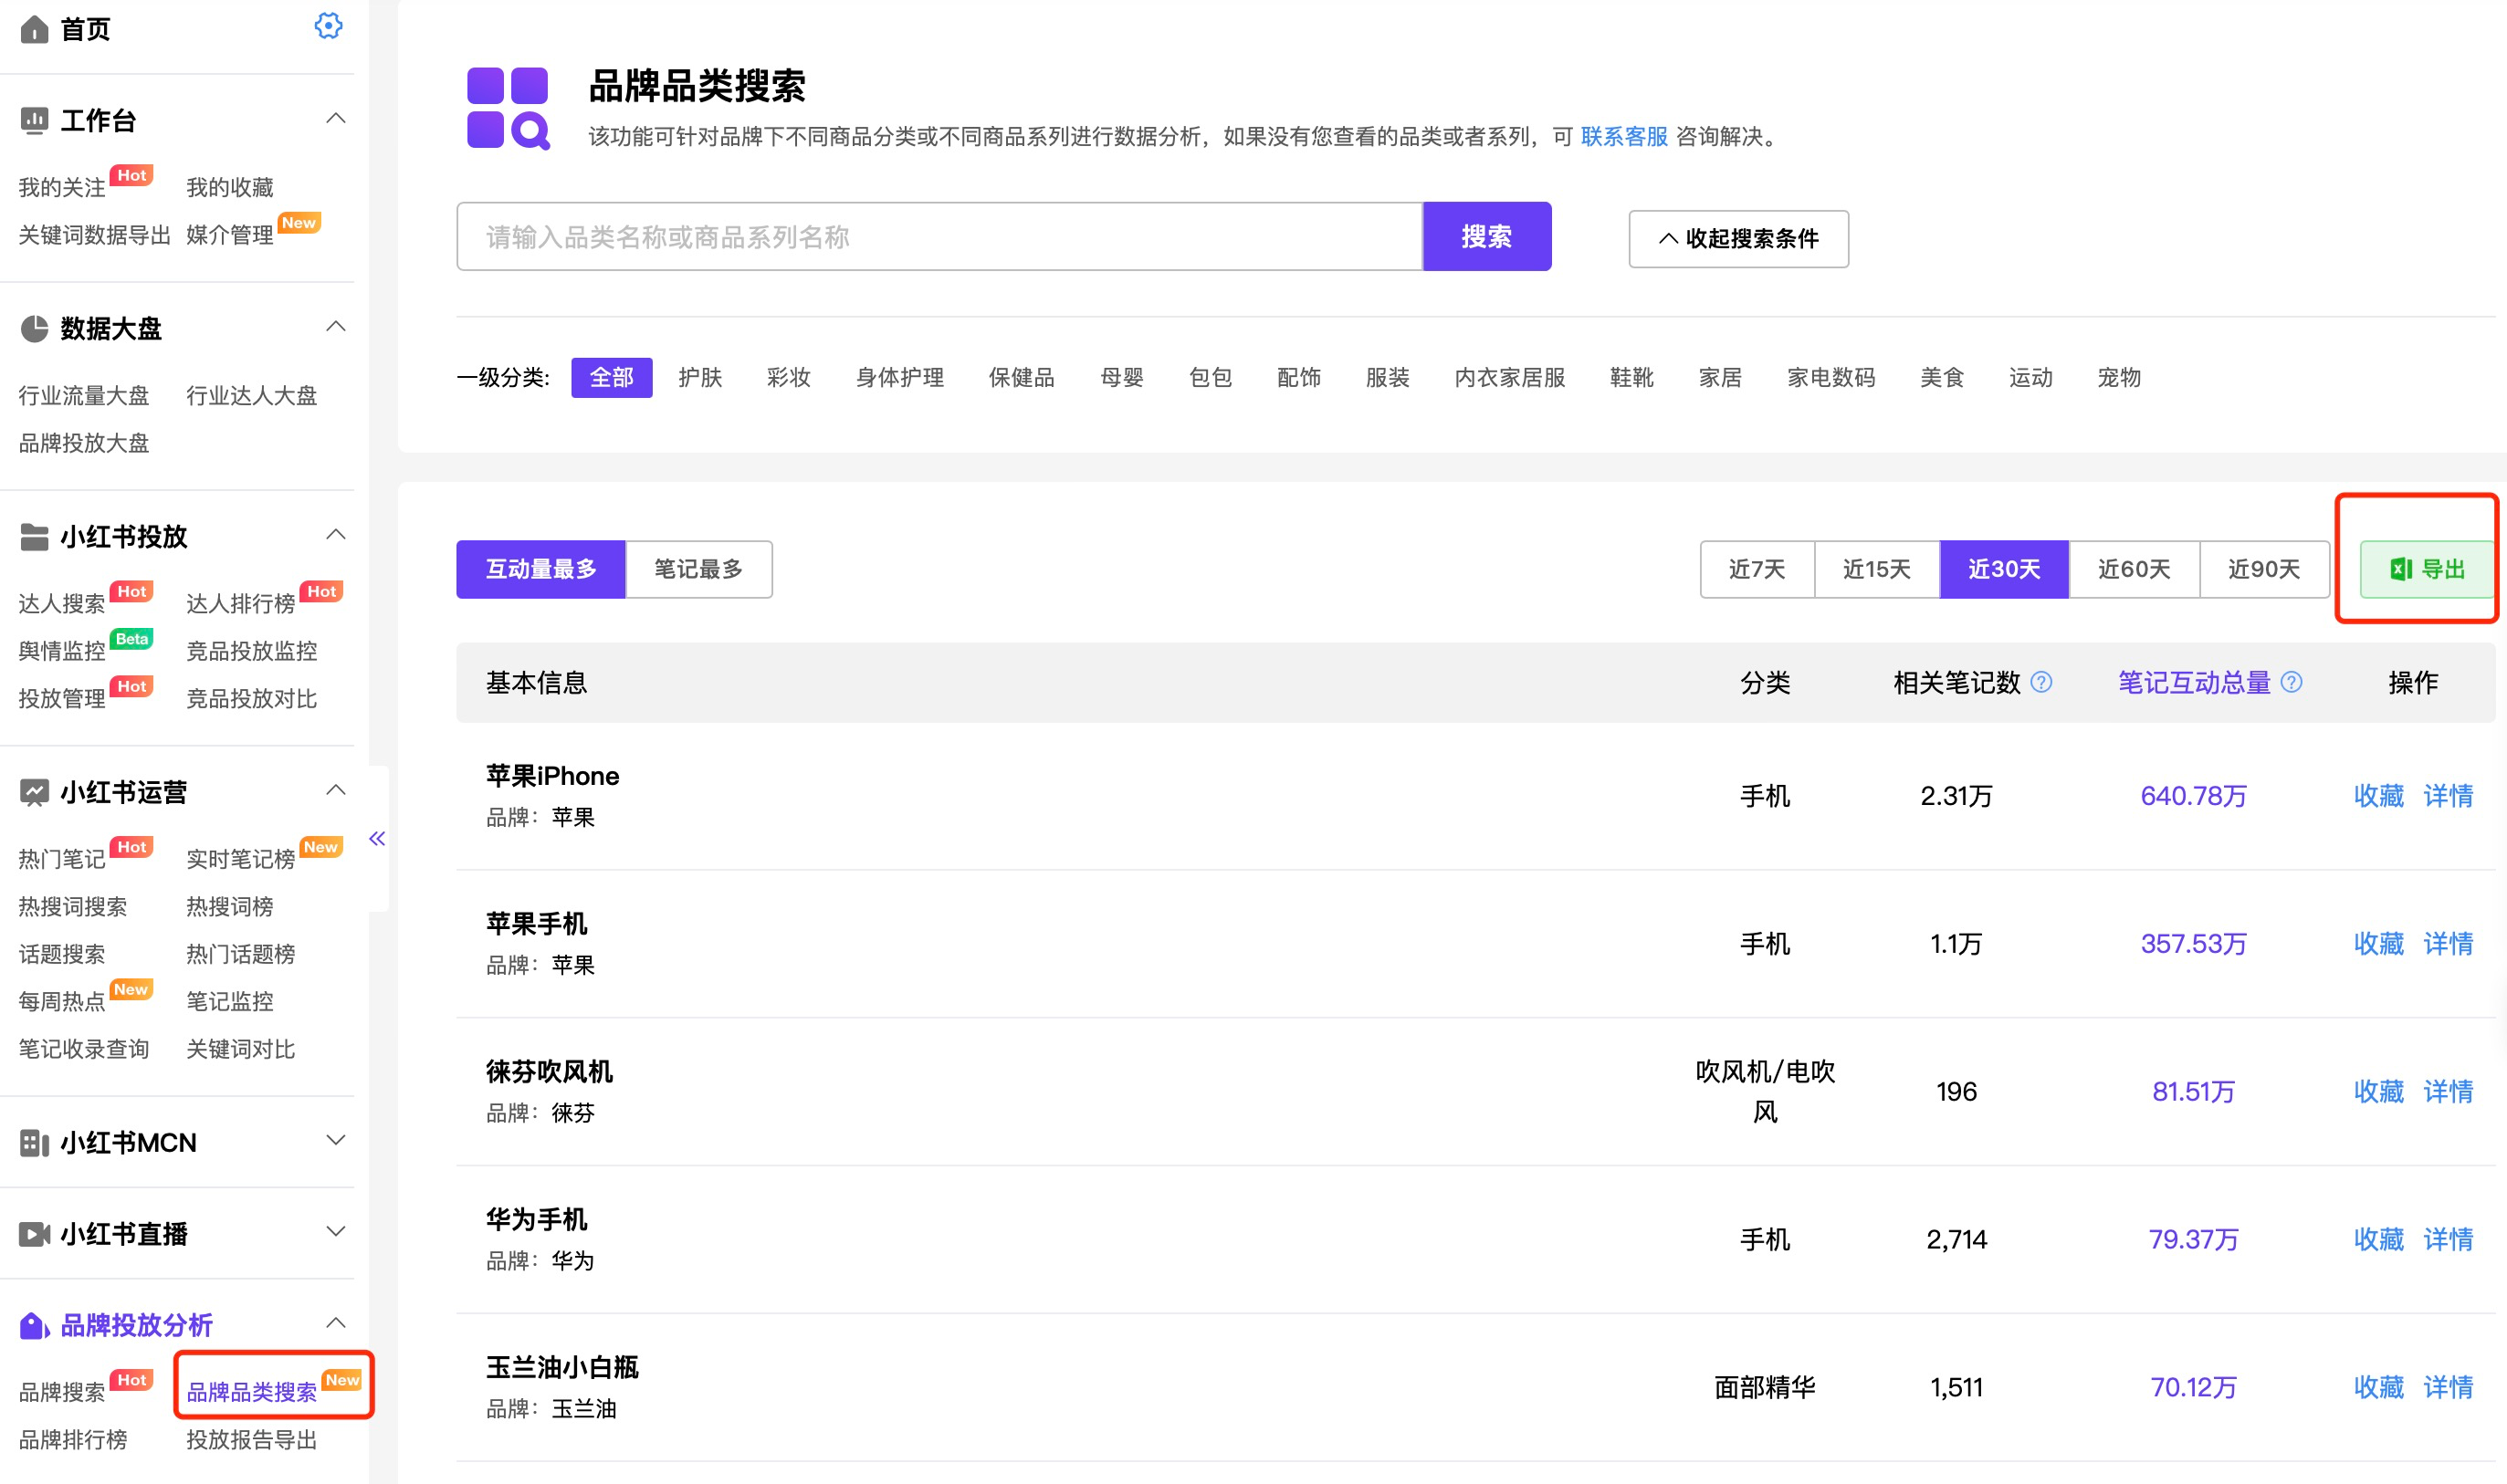Click the 小红书投放 folder icon
Image resolution: width=2507 pixels, height=1484 pixels.
pyautogui.click(x=34, y=537)
